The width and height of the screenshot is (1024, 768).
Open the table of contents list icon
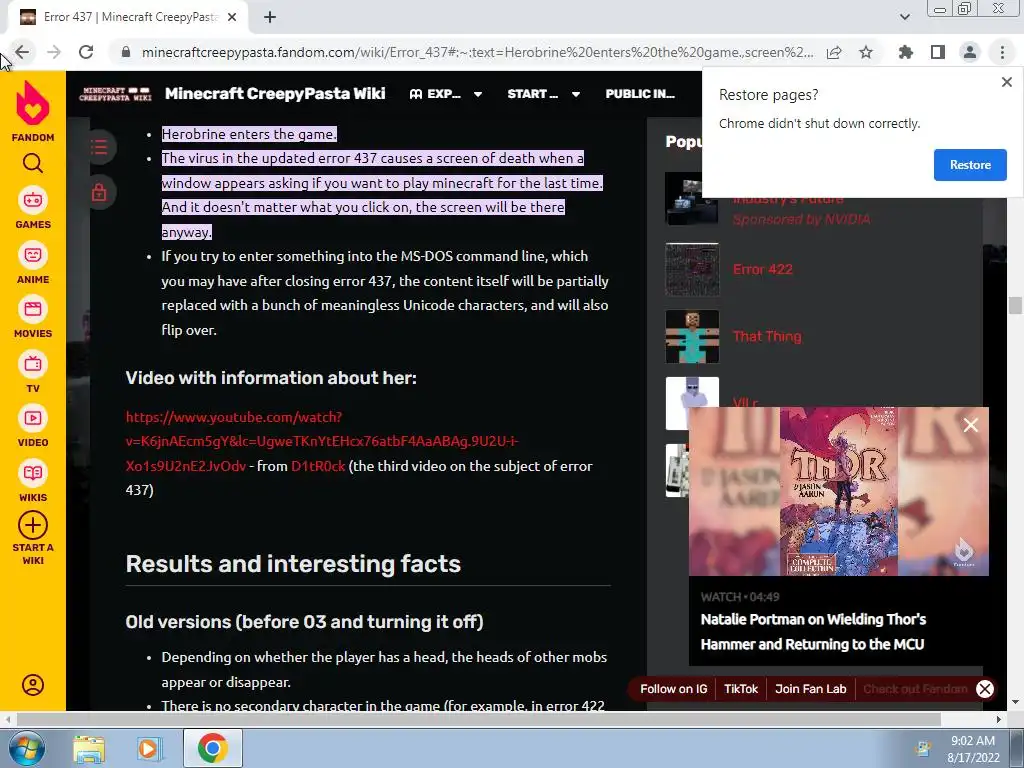point(99,146)
